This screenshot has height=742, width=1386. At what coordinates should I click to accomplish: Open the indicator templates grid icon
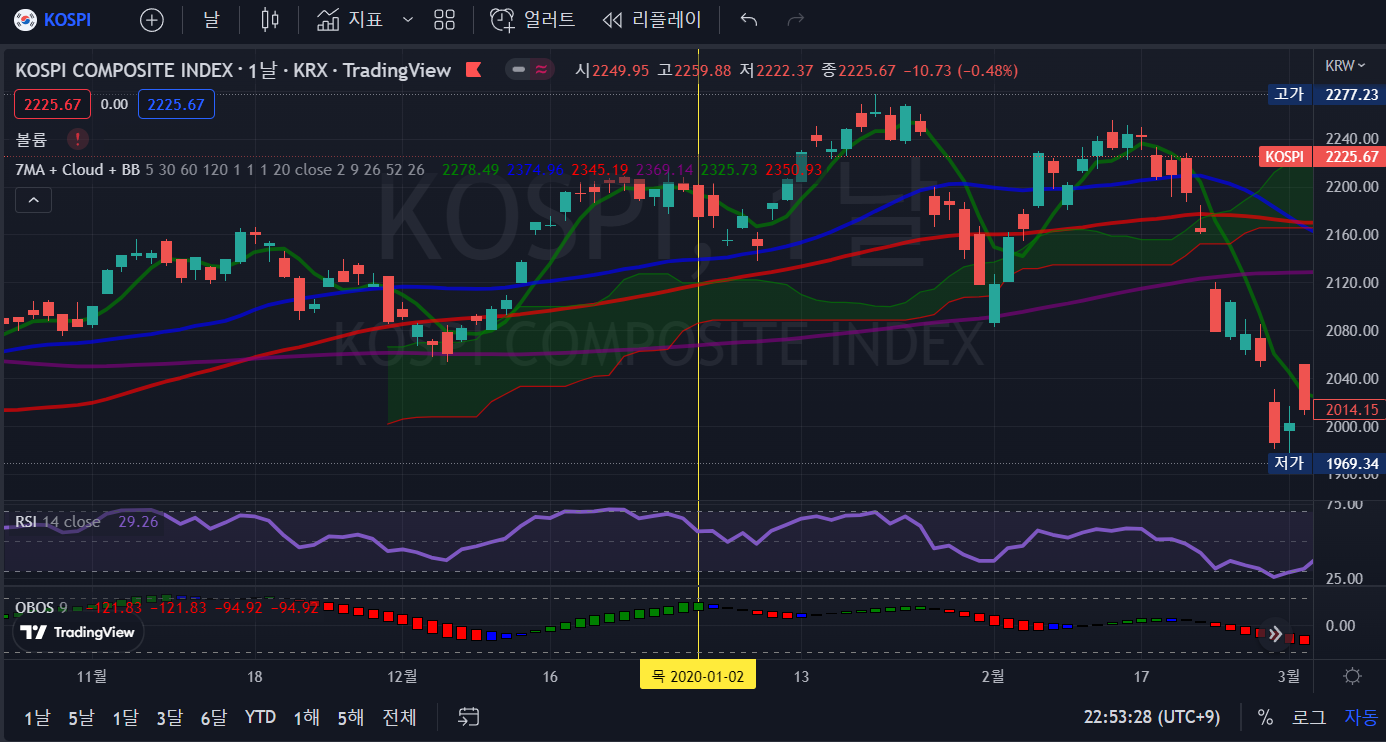point(445,20)
